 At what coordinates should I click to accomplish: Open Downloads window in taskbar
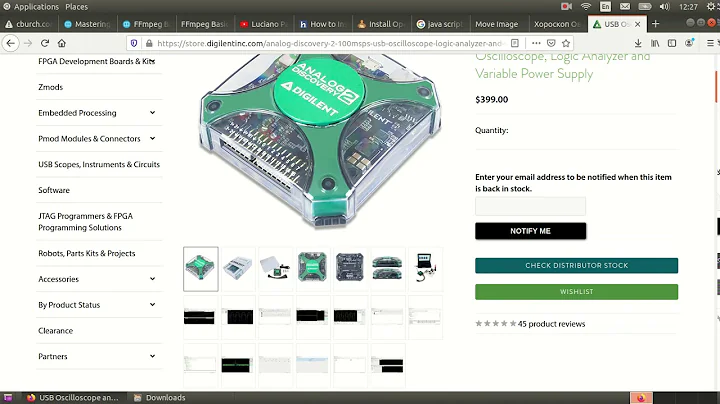pos(159,398)
